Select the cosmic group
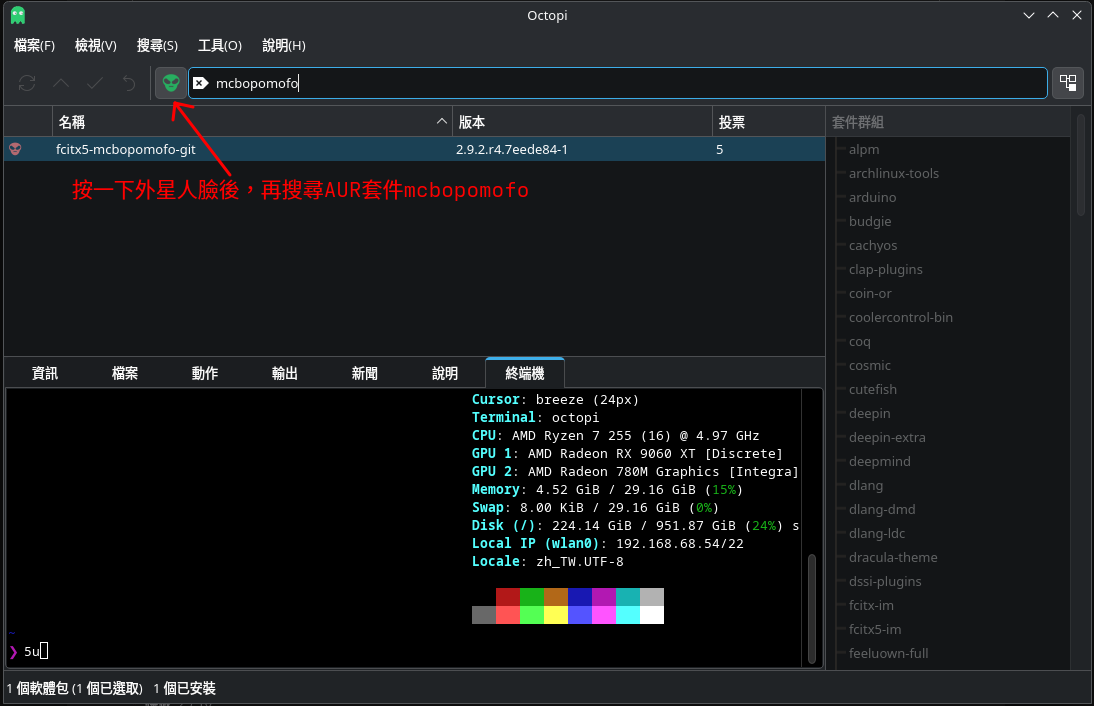 point(869,366)
